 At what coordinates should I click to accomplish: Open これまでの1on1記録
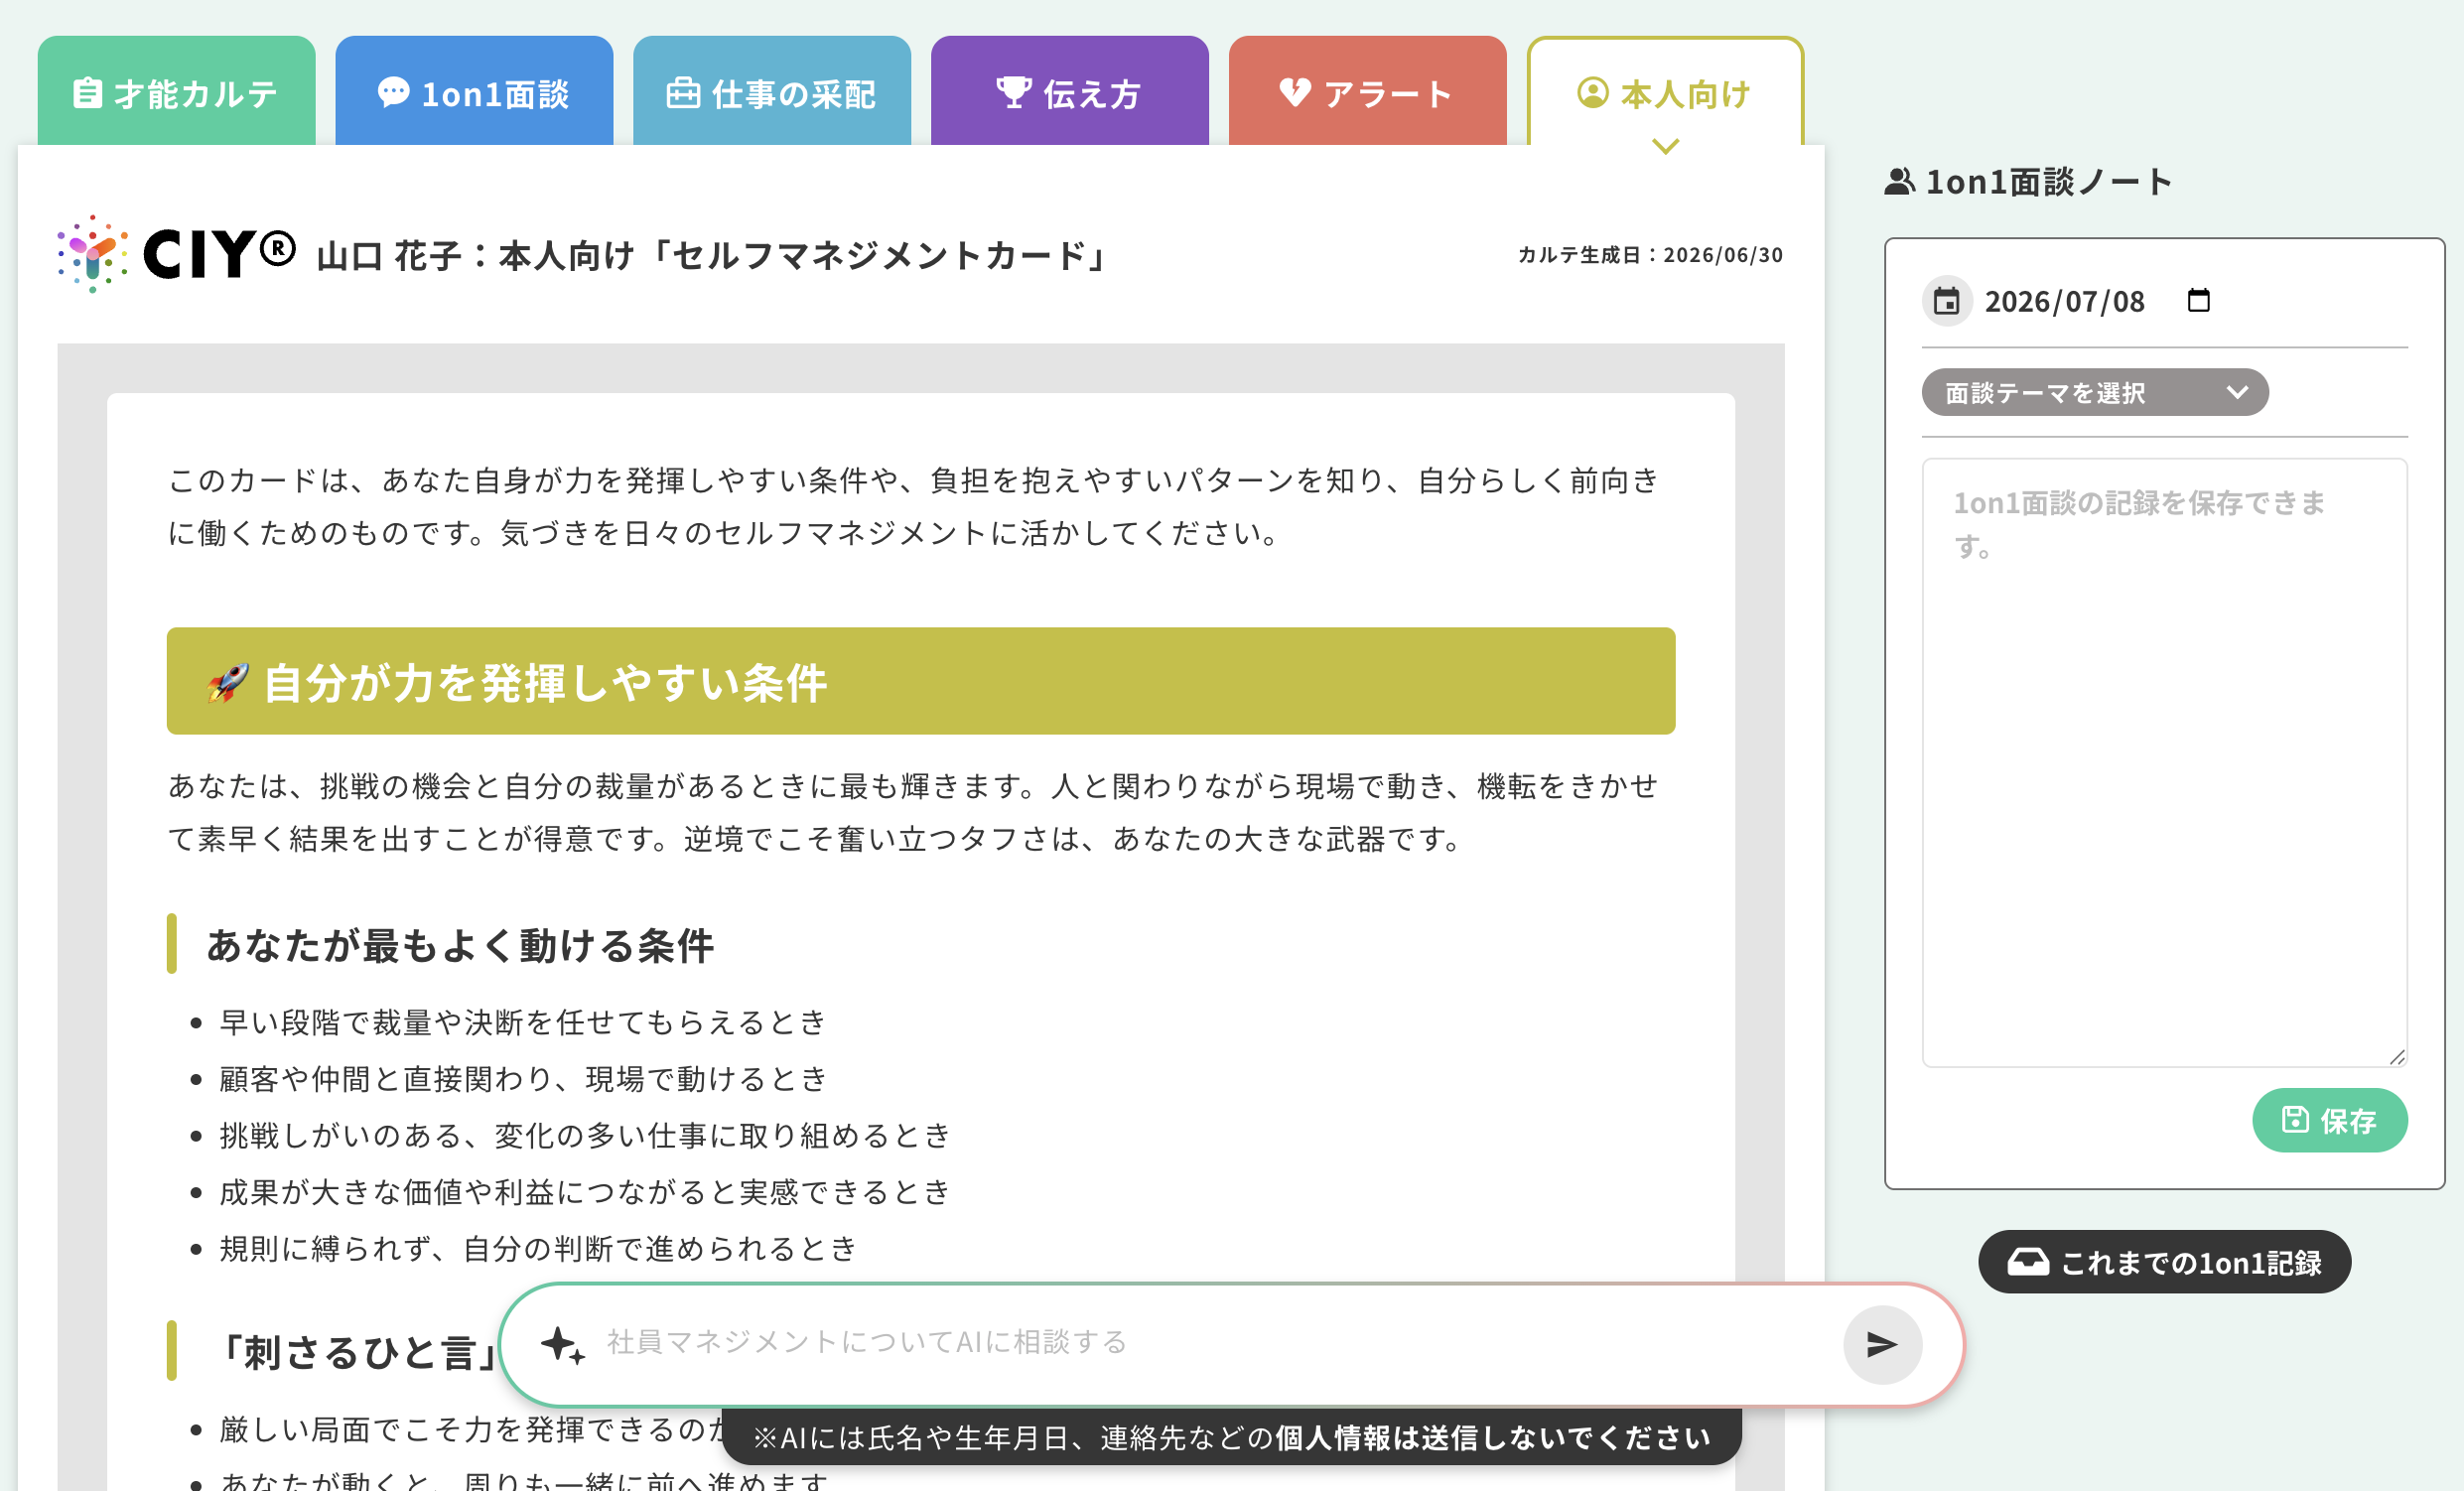tap(2164, 1262)
